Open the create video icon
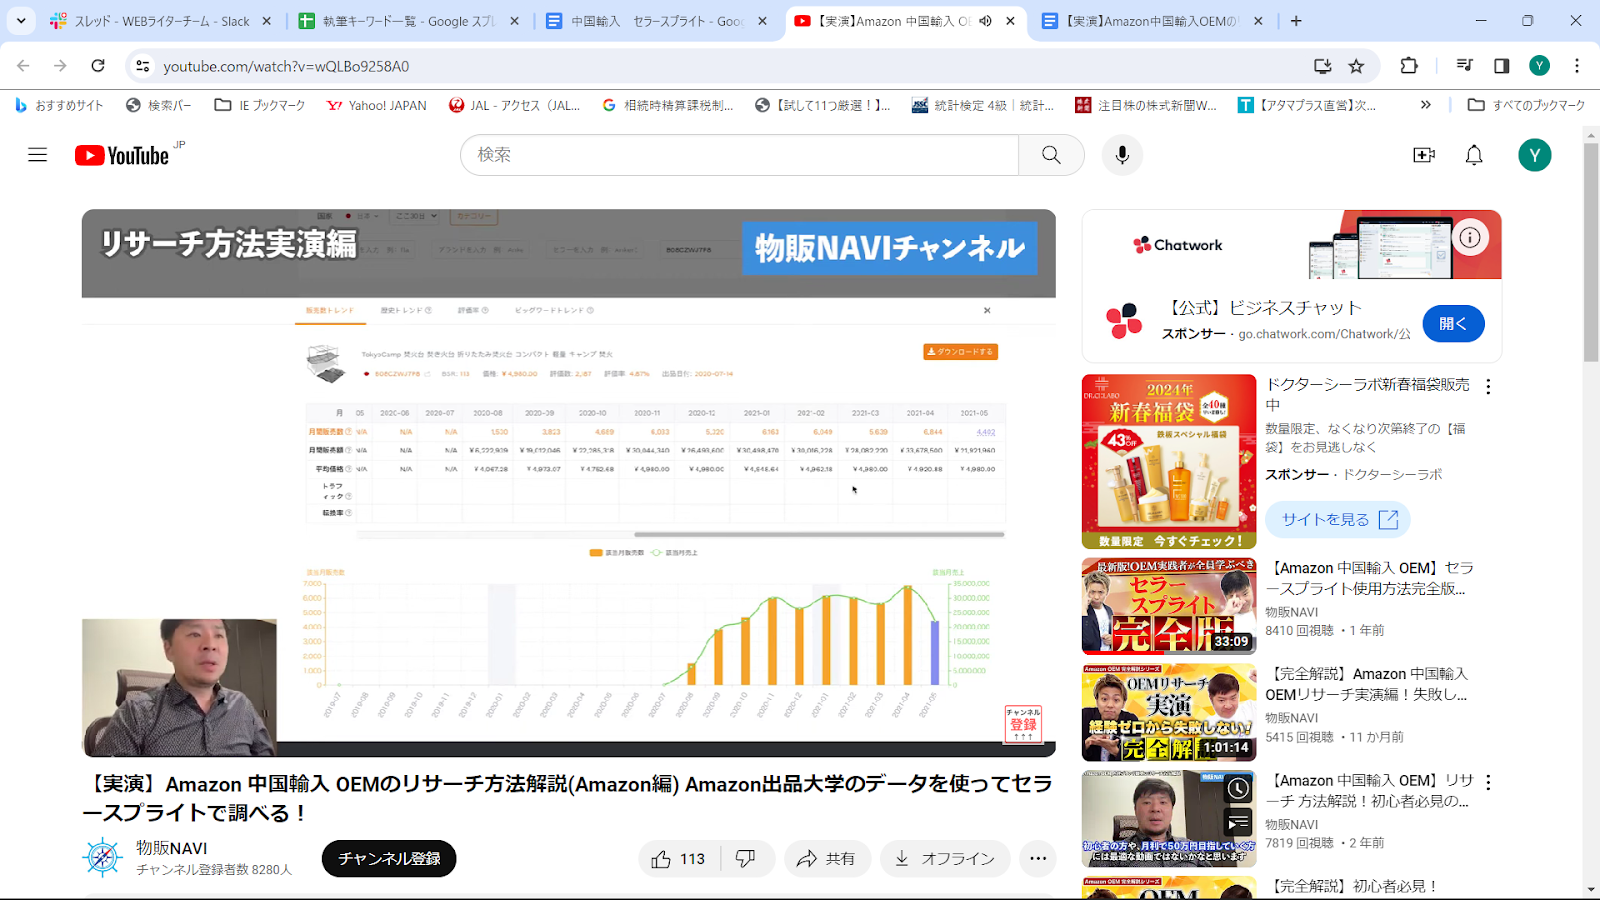Screen dimensions: 1600x900 [x=1424, y=155]
